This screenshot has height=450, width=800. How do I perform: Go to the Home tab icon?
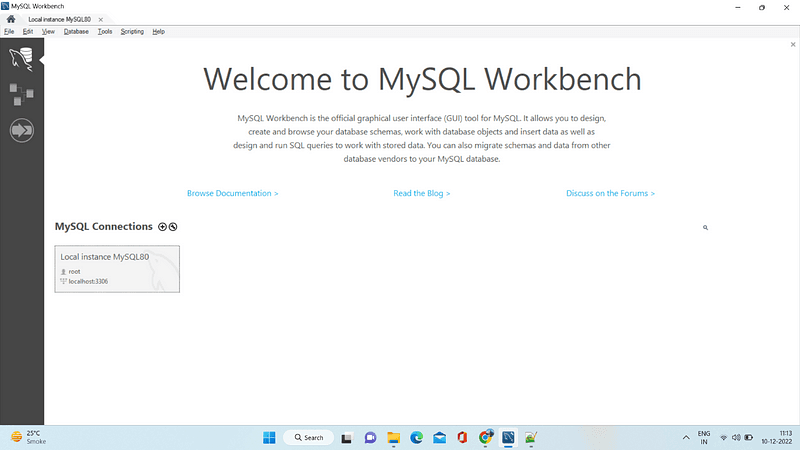pyautogui.click(x=11, y=19)
